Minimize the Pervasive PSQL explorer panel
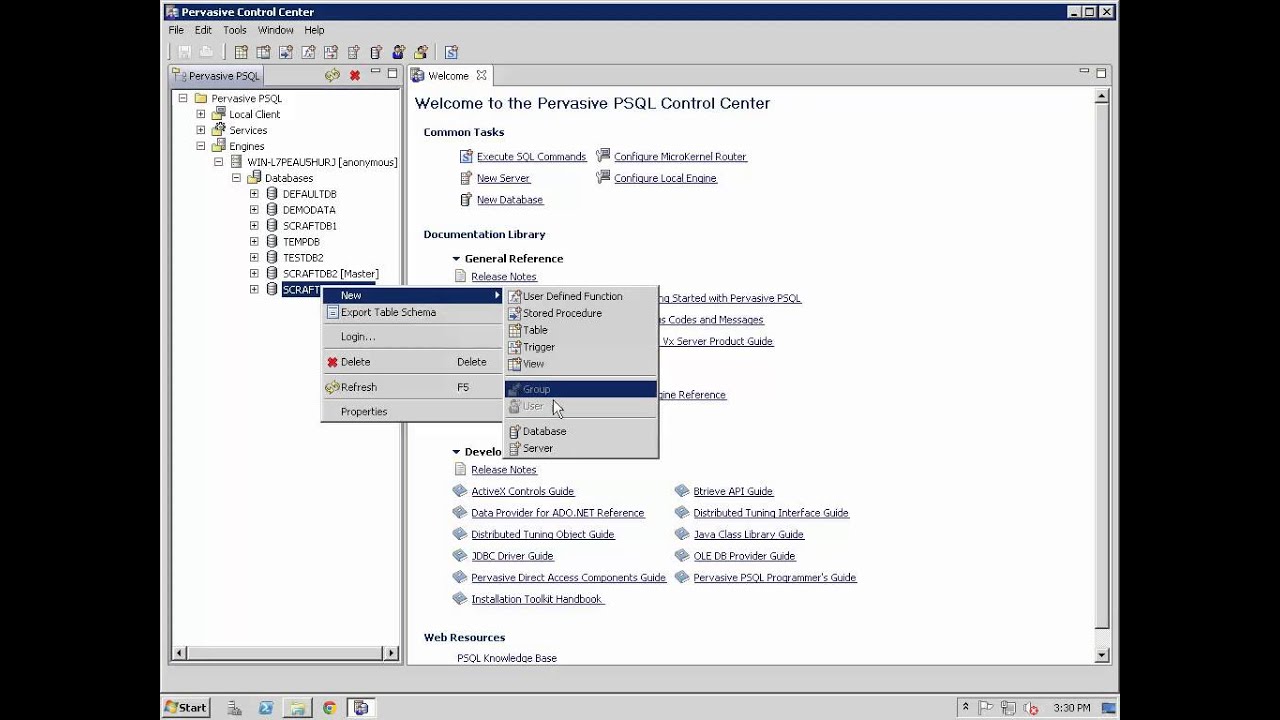 click(376, 73)
